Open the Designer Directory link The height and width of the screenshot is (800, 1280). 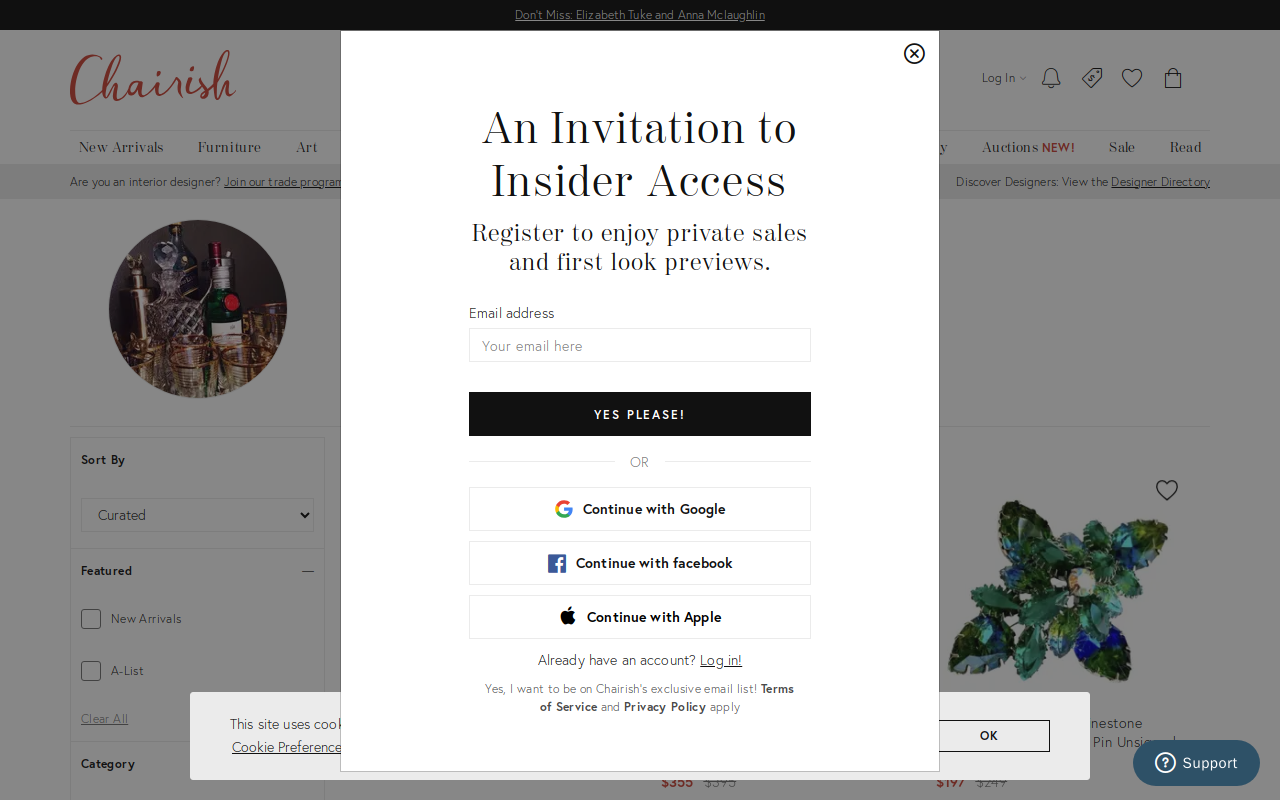1160,182
